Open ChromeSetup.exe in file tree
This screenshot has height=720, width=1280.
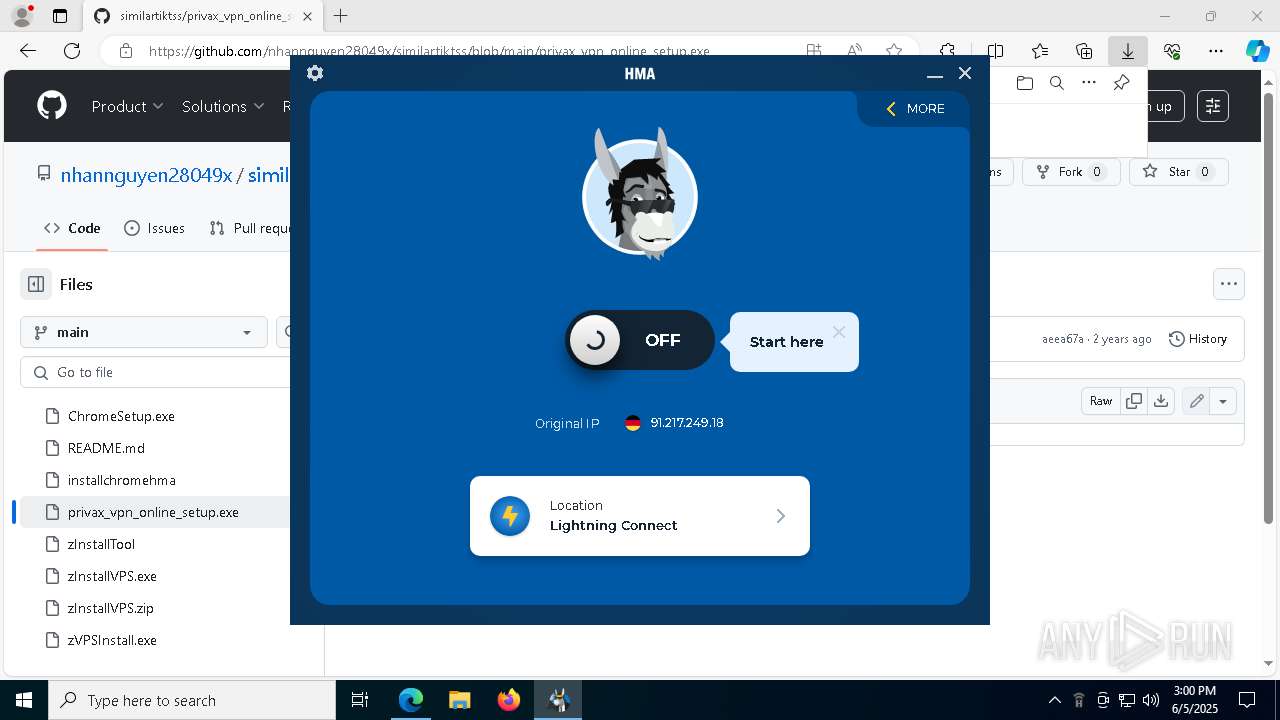tap(121, 416)
